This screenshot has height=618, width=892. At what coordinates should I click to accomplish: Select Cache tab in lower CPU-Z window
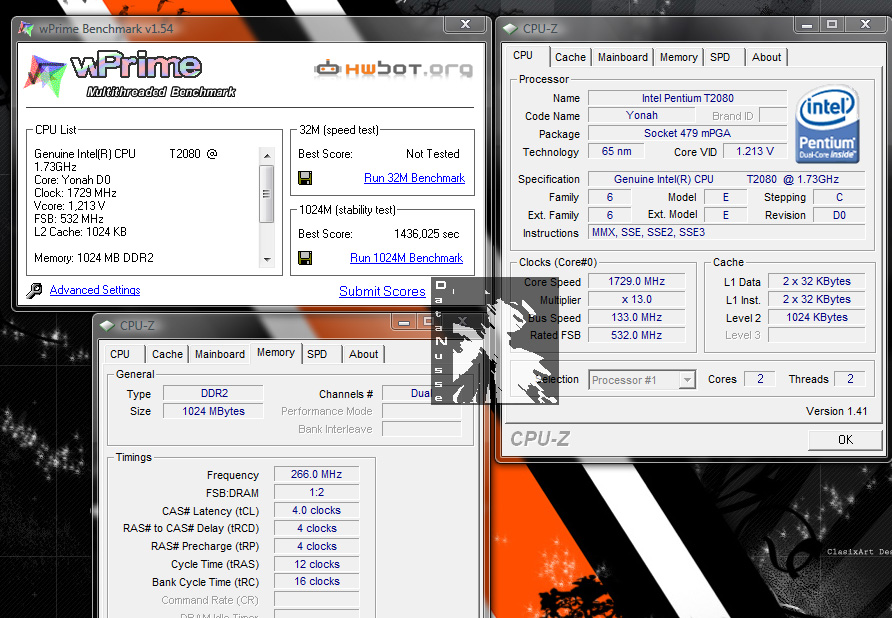(167, 354)
